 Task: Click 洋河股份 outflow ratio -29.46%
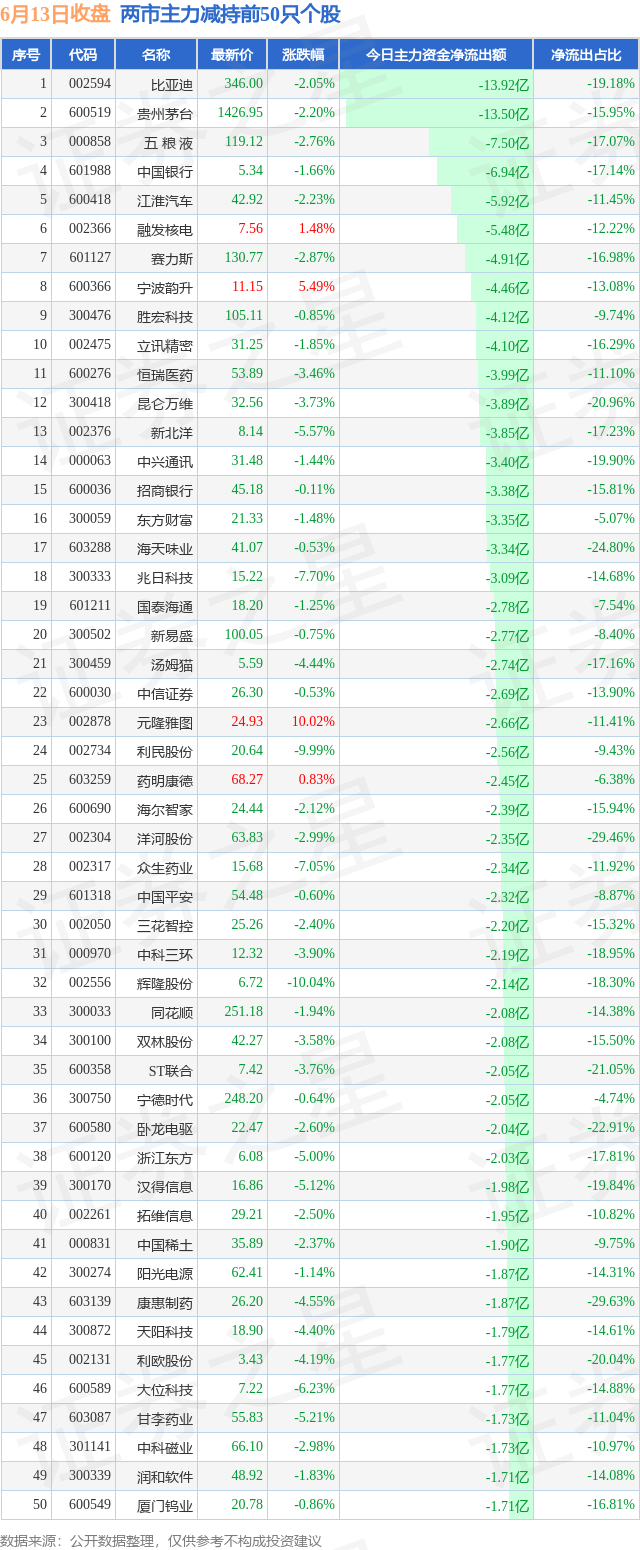[611, 838]
